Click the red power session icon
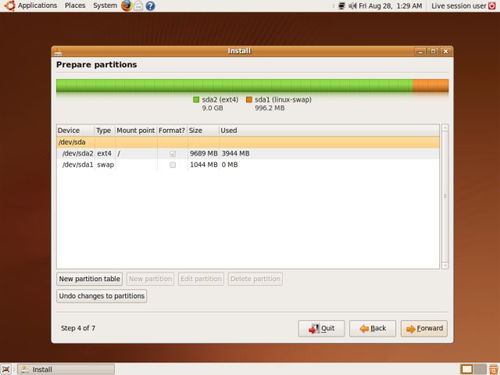The width and height of the screenshot is (500, 375). tap(492, 6)
